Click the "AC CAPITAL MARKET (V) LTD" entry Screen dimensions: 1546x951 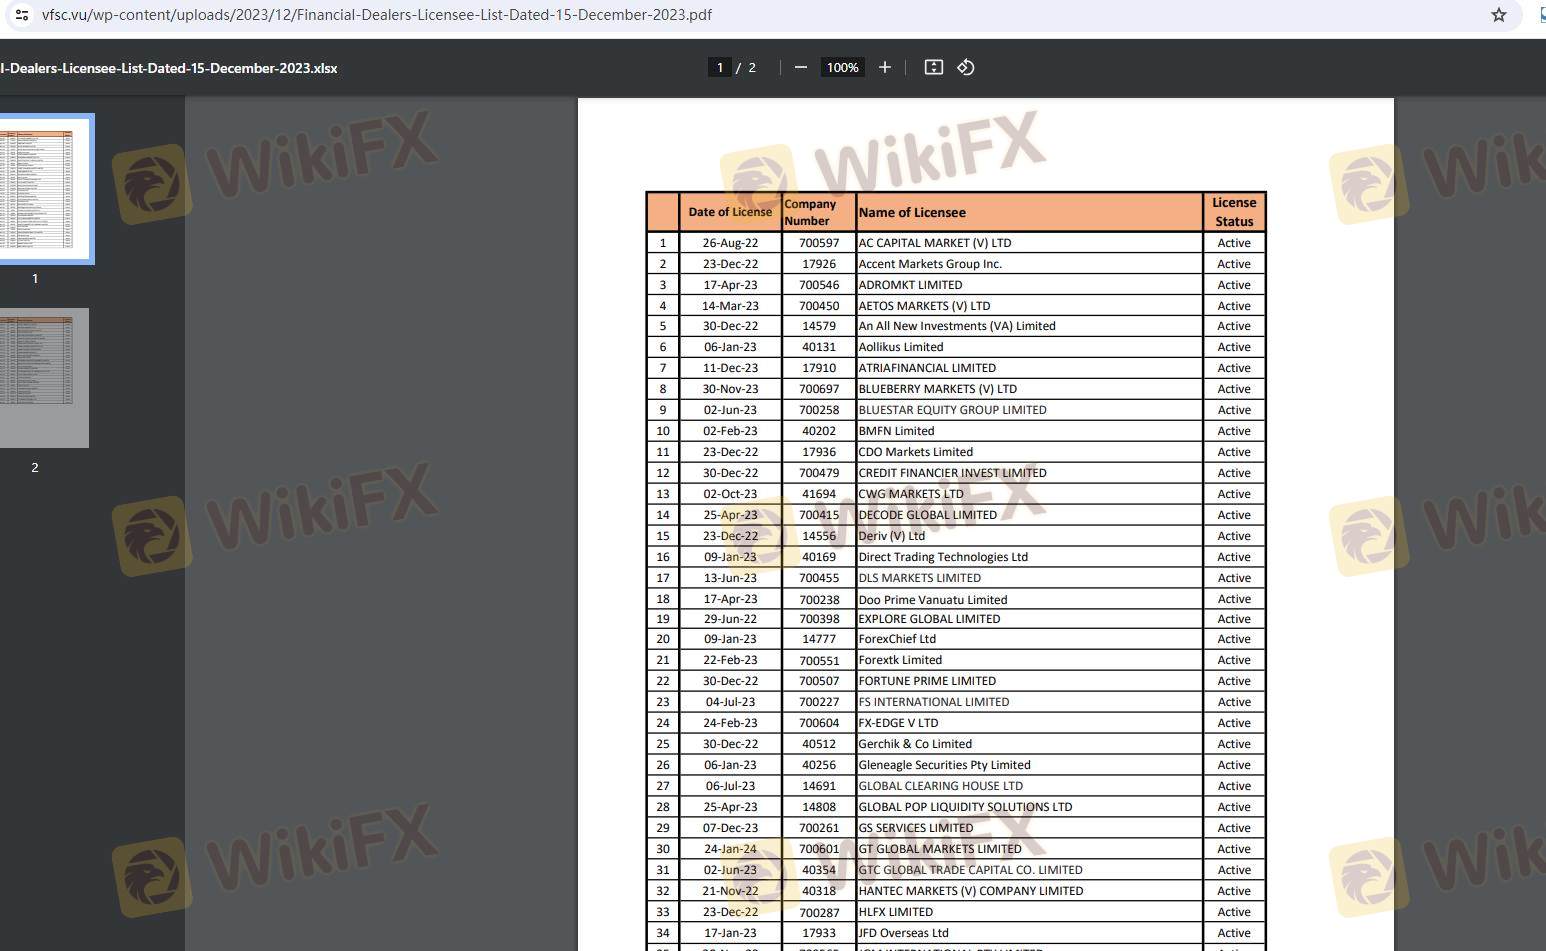click(934, 243)
